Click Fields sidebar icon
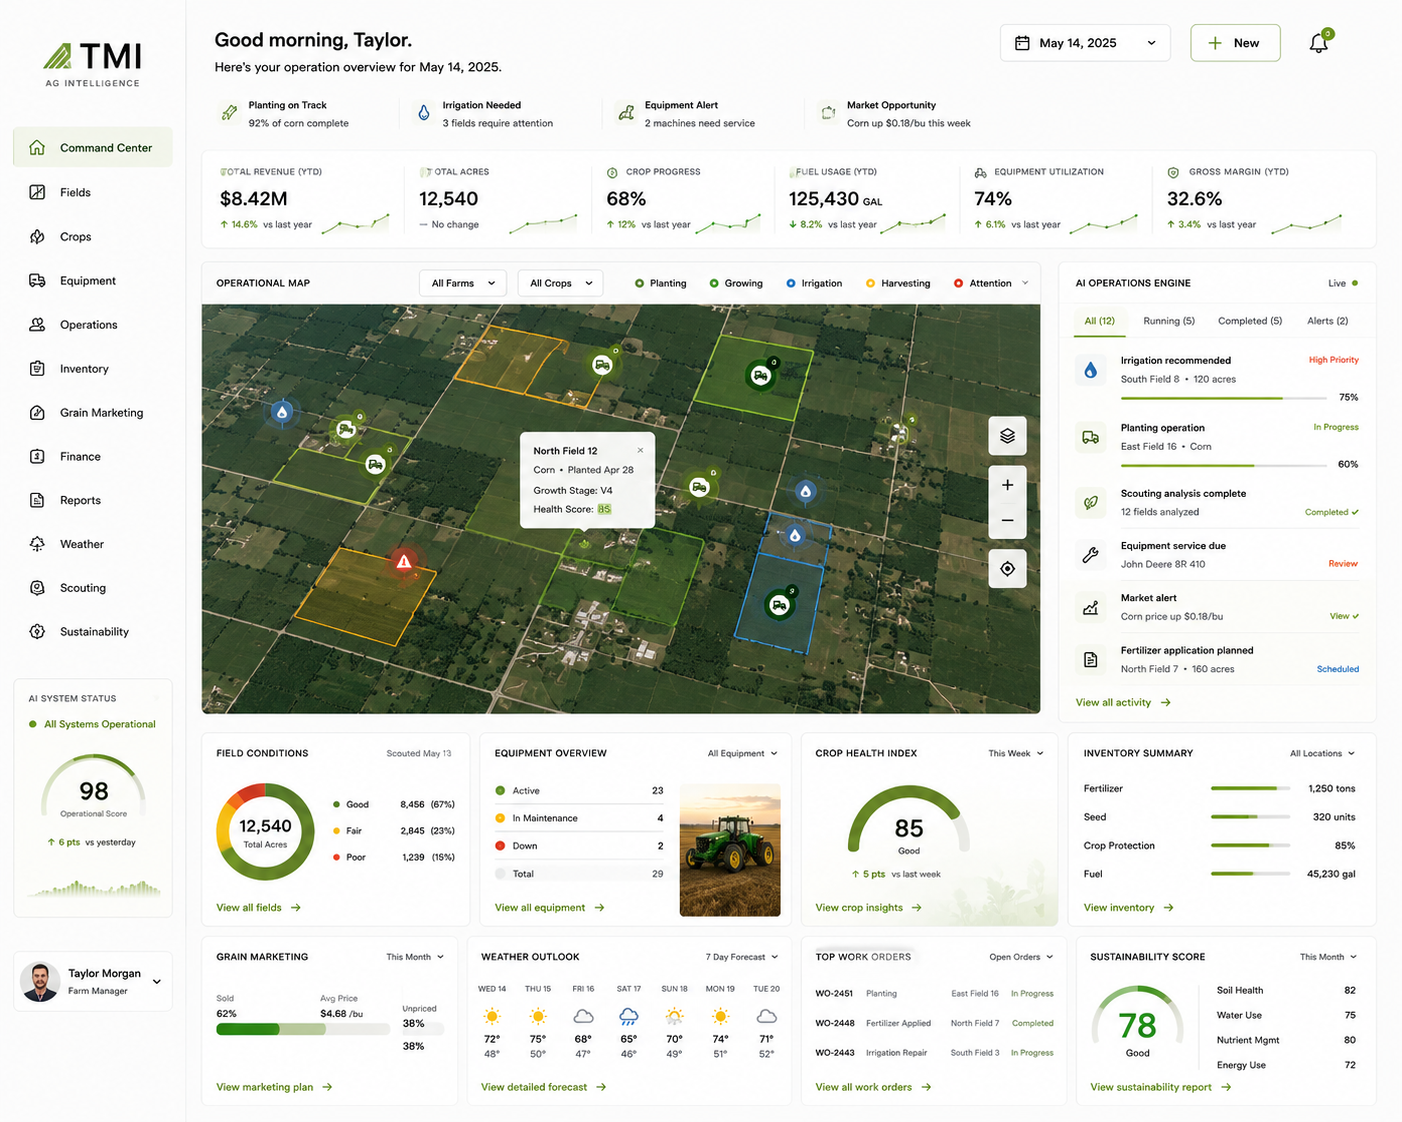Viewport: 1402px width, 1122px height. (37, 192)
